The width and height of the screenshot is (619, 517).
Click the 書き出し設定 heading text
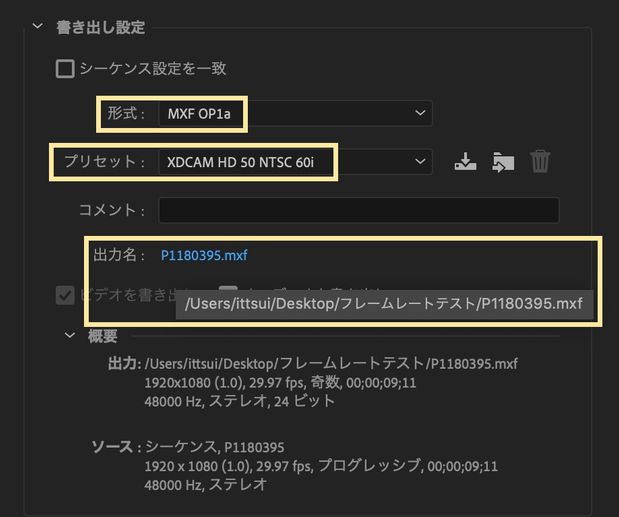[101, 27]
